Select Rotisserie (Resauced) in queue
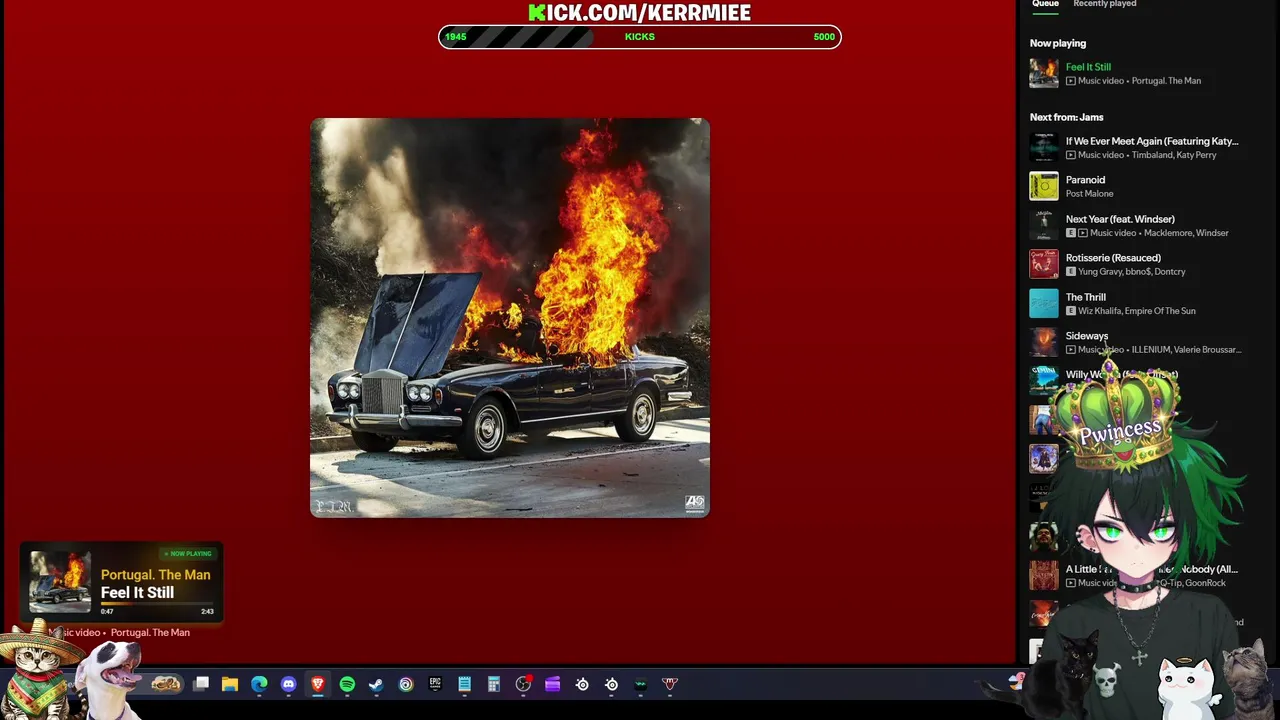This screenshot has width=1280, height=720. [x=1113, y=258]
